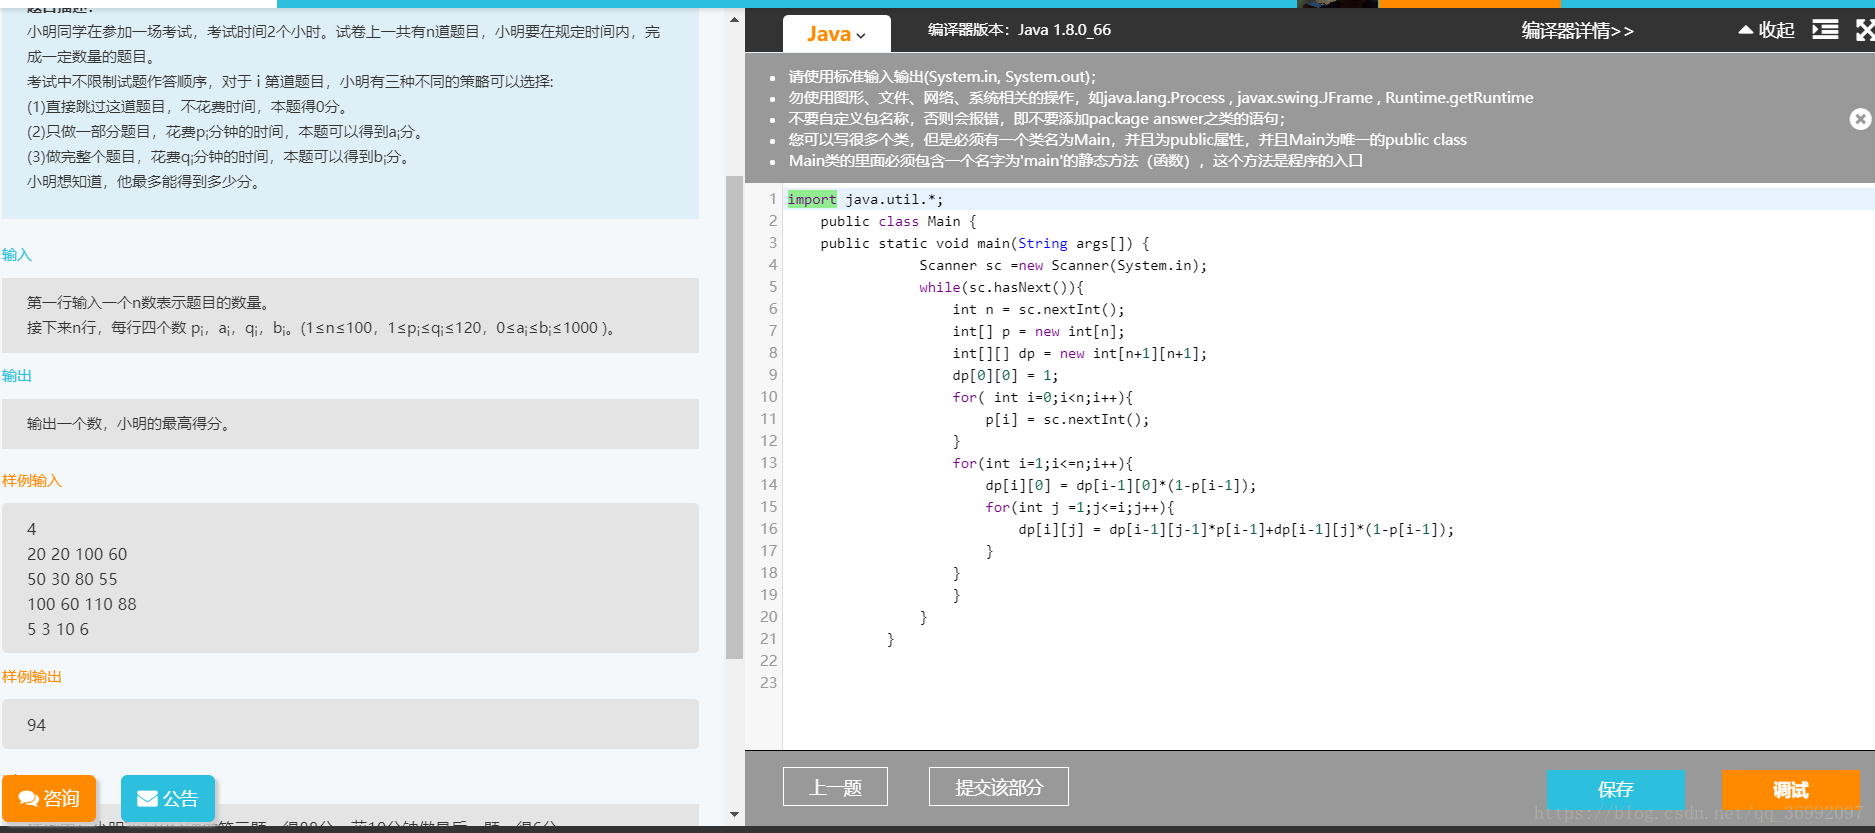Open compiler details link 编译器详情>>

[x=1577, y=31]
